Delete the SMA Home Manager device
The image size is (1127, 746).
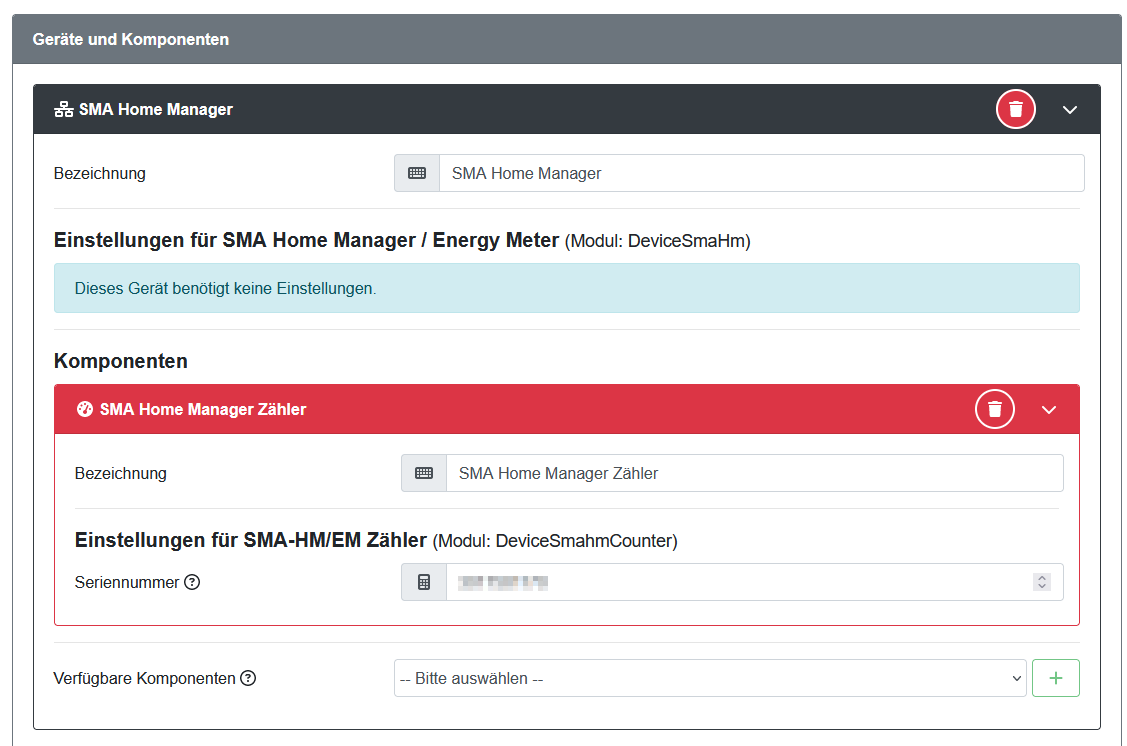tap(1015, 109)
